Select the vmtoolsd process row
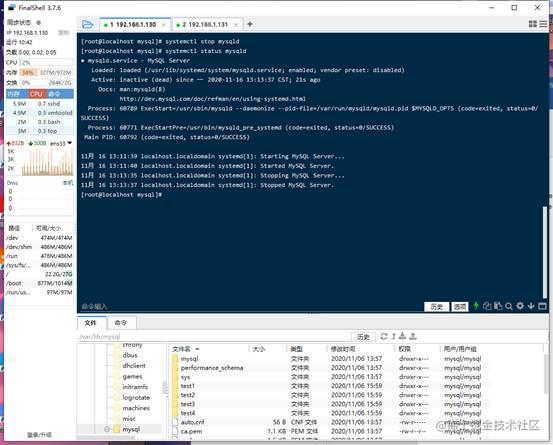 (40, 113)
